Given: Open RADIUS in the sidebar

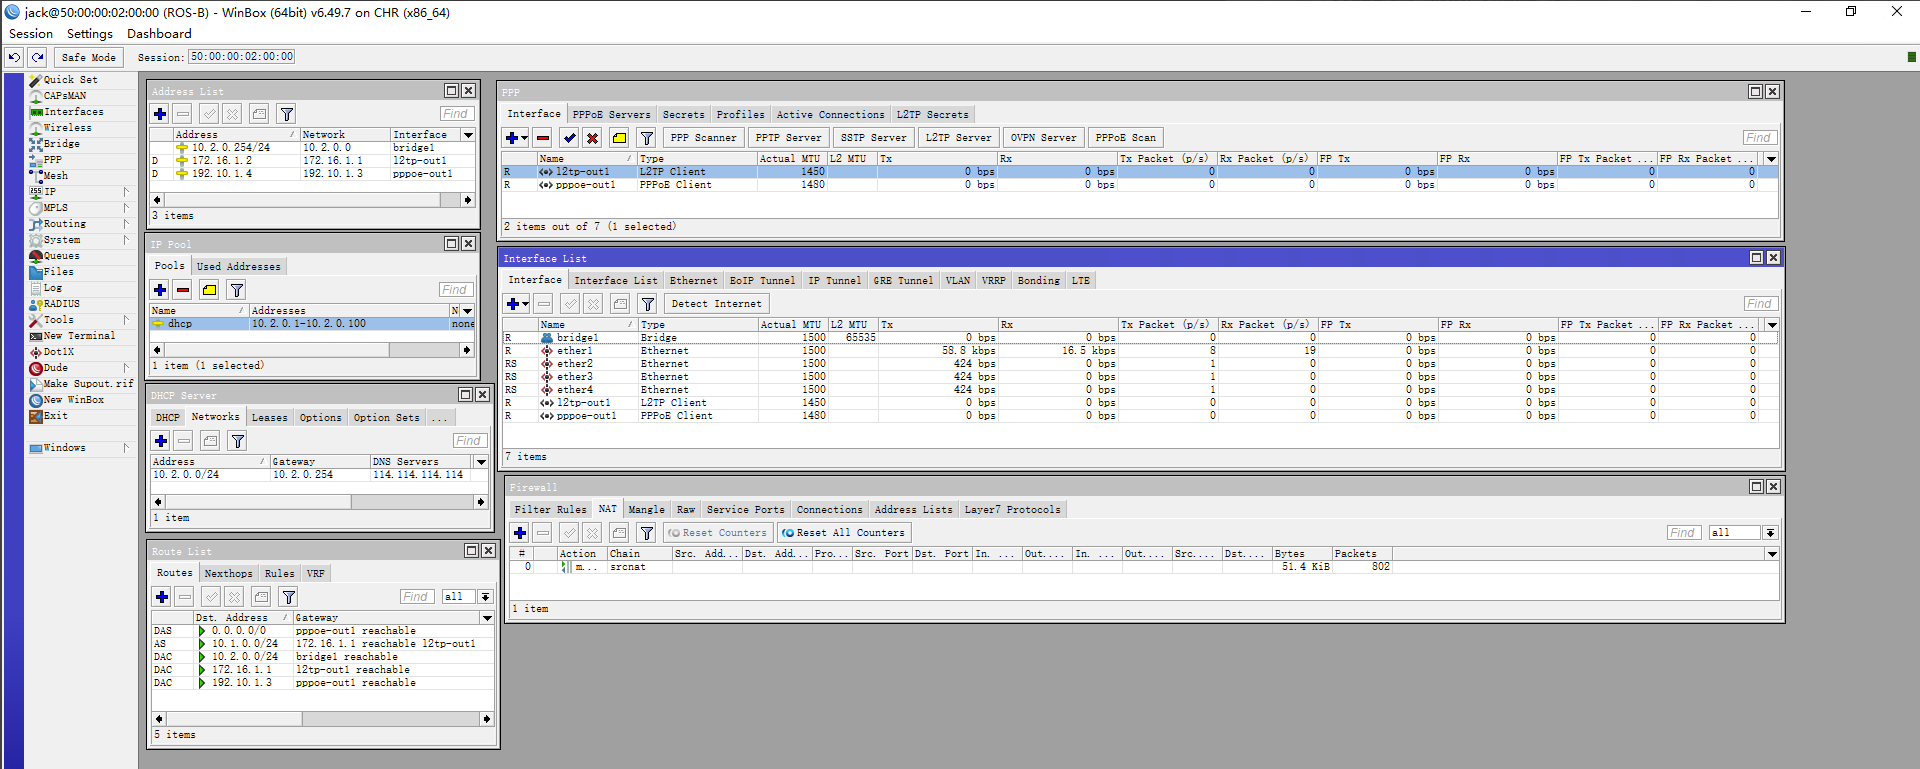Looking at the screenshot, I should click(61, 304).
